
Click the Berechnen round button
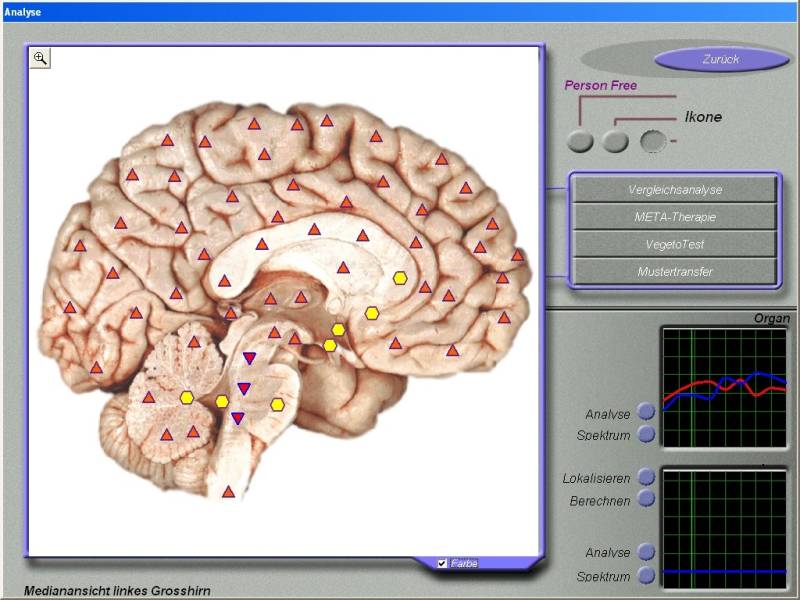(x=646, y=498)
